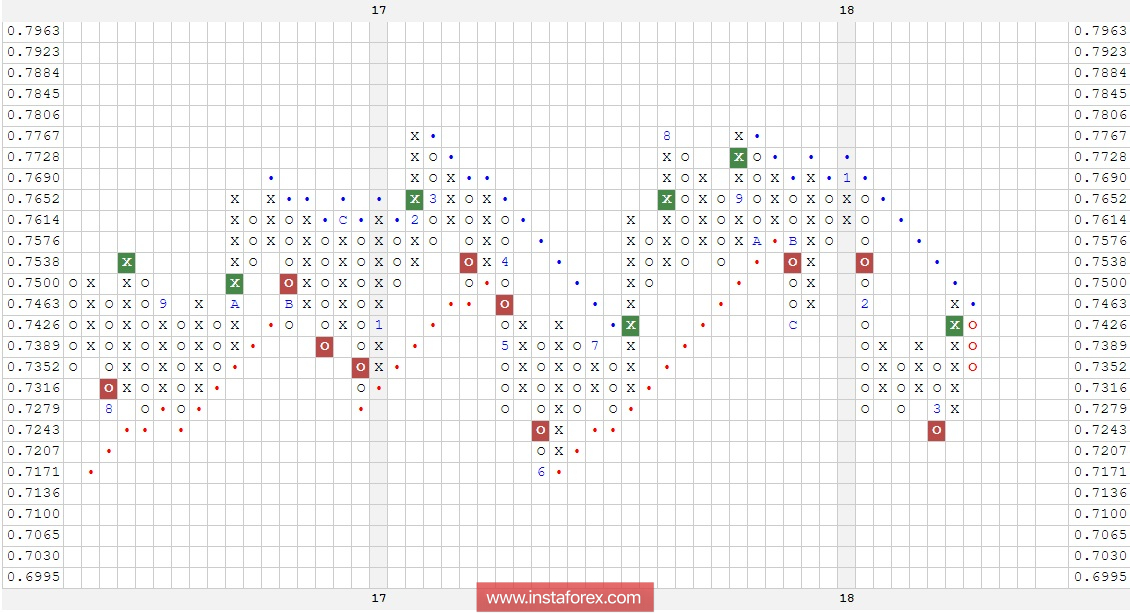Click month marker 4 in the 0.7538 row
Image resolution: width=1130 pixels, height=613 pixels.
coord(504,261)
